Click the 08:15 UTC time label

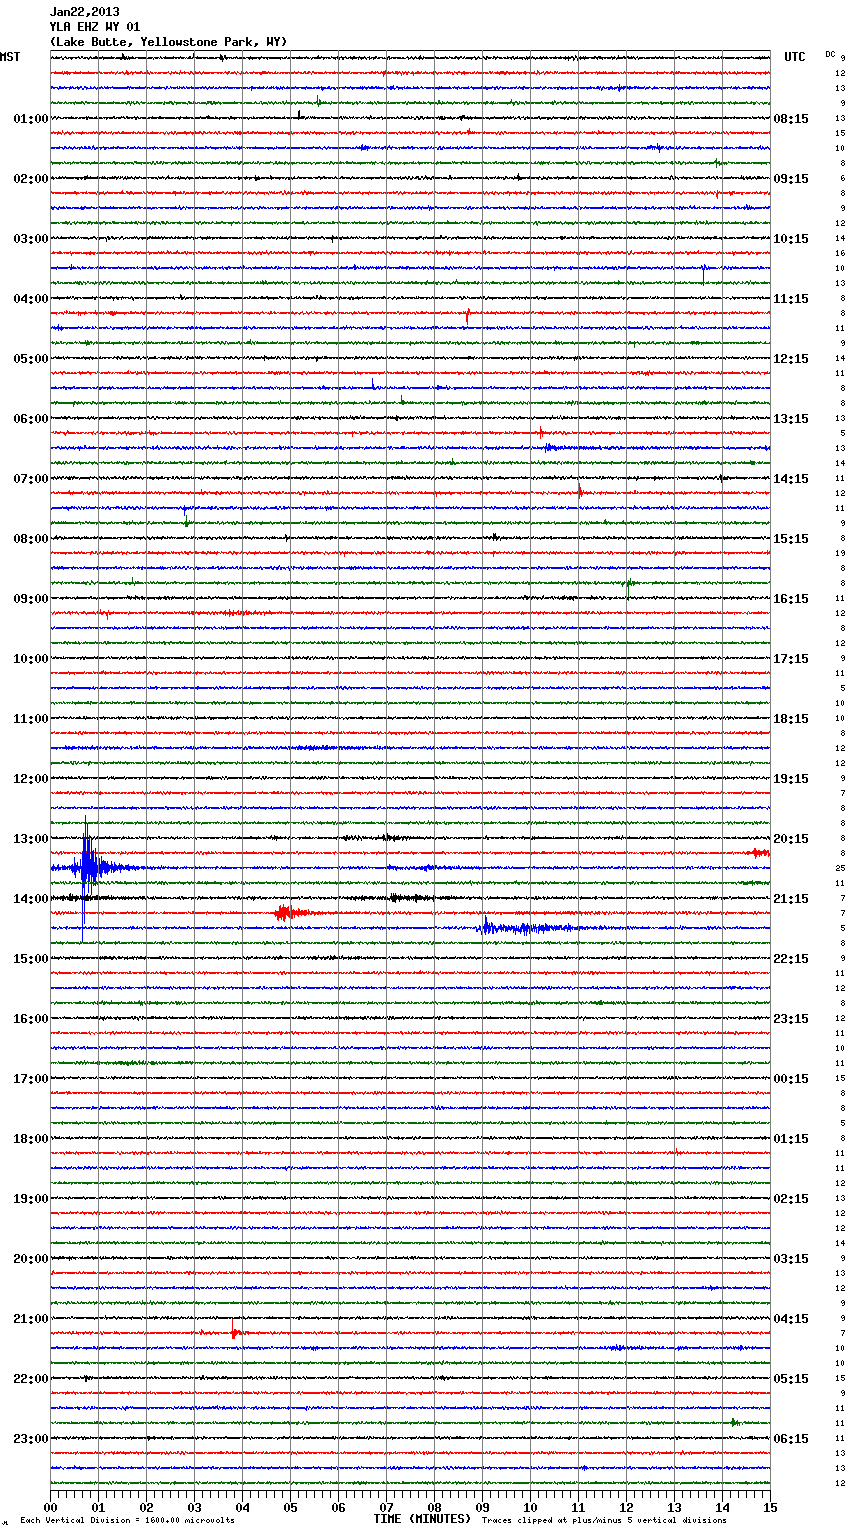[791, 119]
